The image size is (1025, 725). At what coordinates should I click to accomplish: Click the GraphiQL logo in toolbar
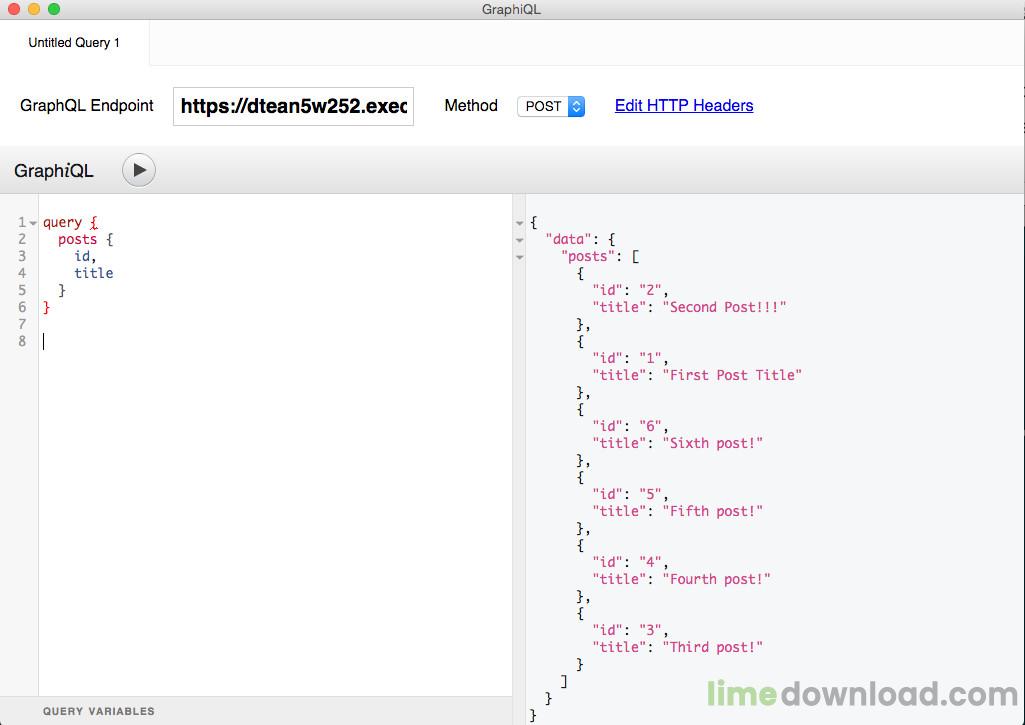click(x=54, y=171)
